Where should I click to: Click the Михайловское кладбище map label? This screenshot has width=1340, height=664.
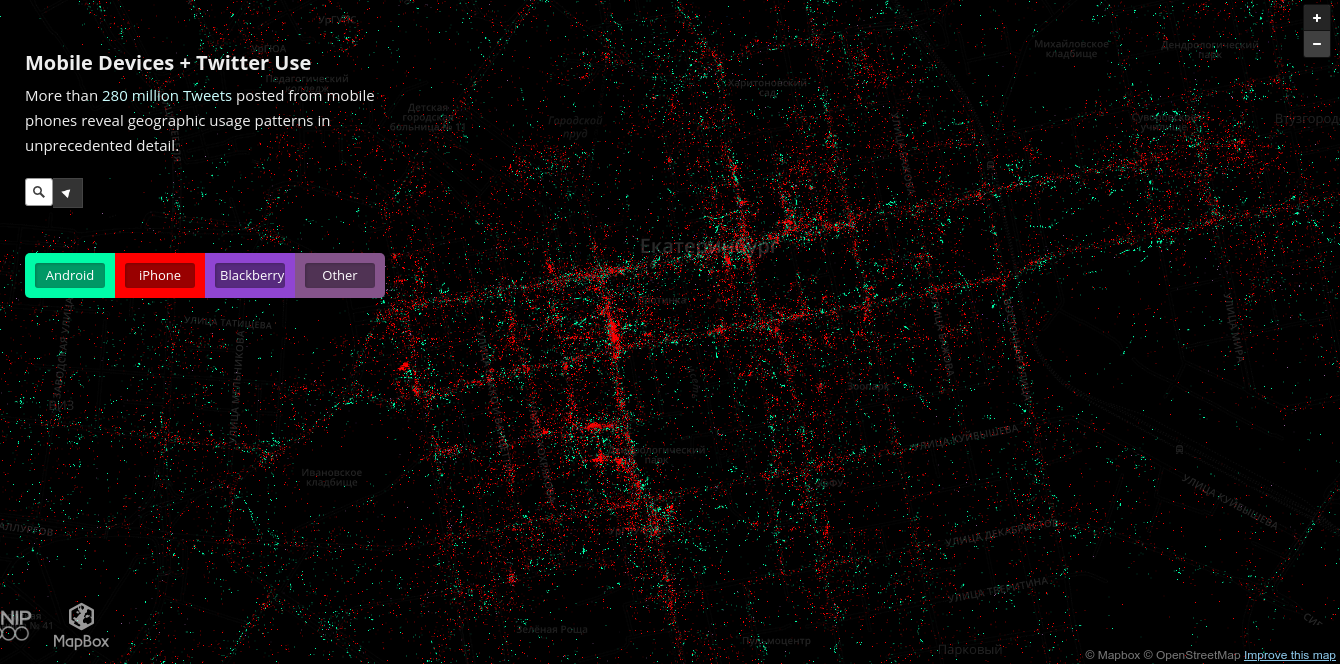1071,49
